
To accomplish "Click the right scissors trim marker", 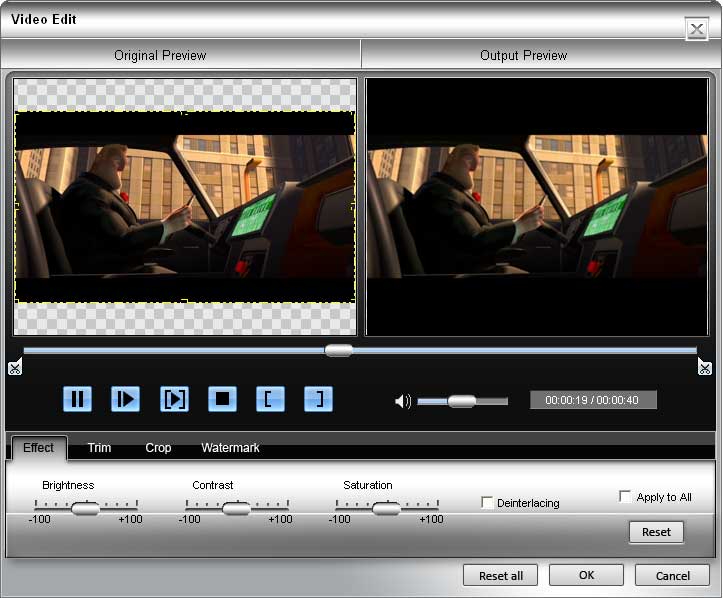I will tap(704, 367).
